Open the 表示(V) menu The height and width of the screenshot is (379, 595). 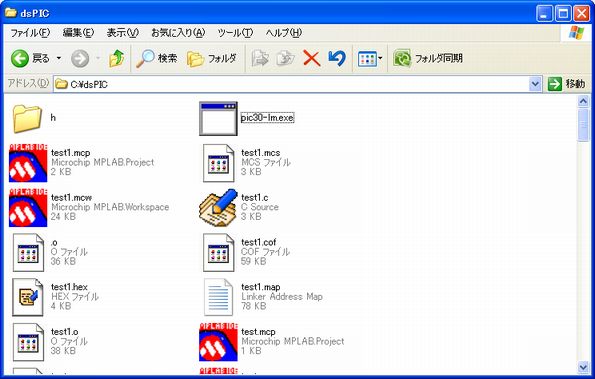(x=123, y=33)
